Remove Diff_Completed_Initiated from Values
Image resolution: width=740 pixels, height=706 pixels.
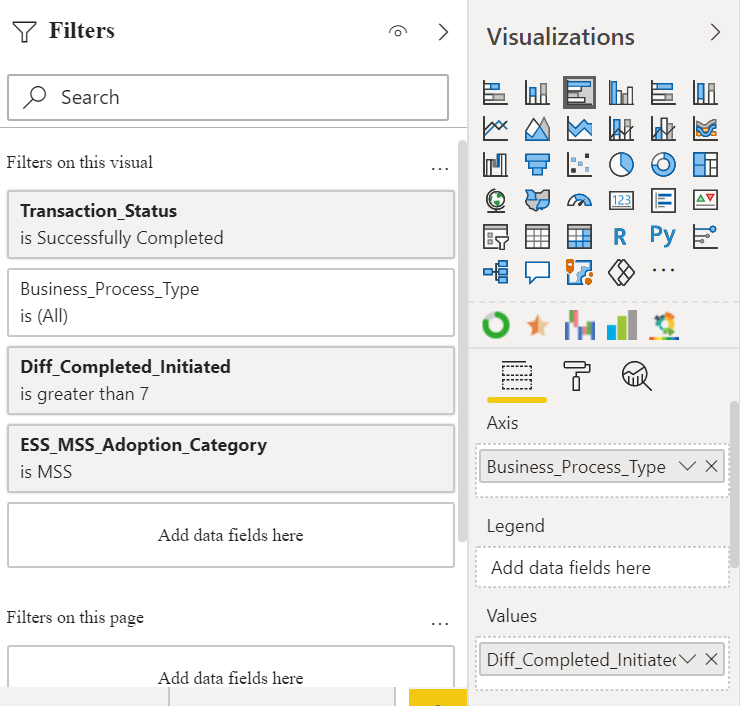[711, 659]
